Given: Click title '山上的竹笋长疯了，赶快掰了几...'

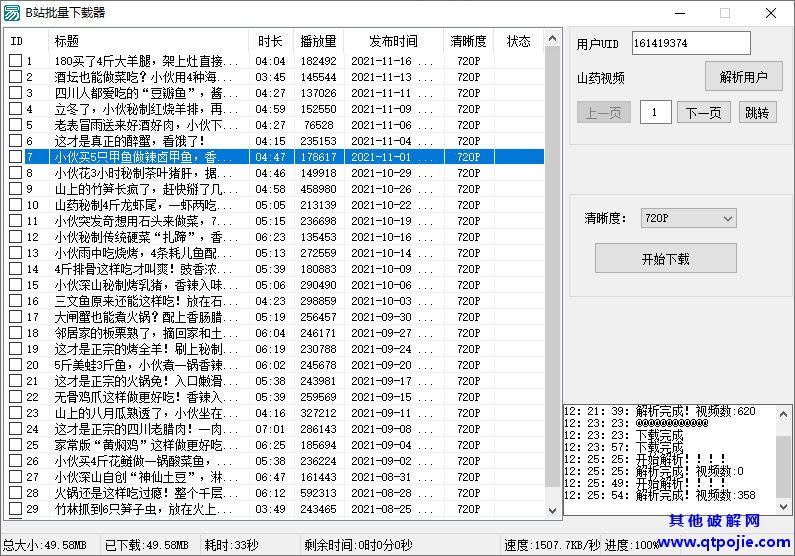Looking at the screenshot, I should tap(146, 189).
